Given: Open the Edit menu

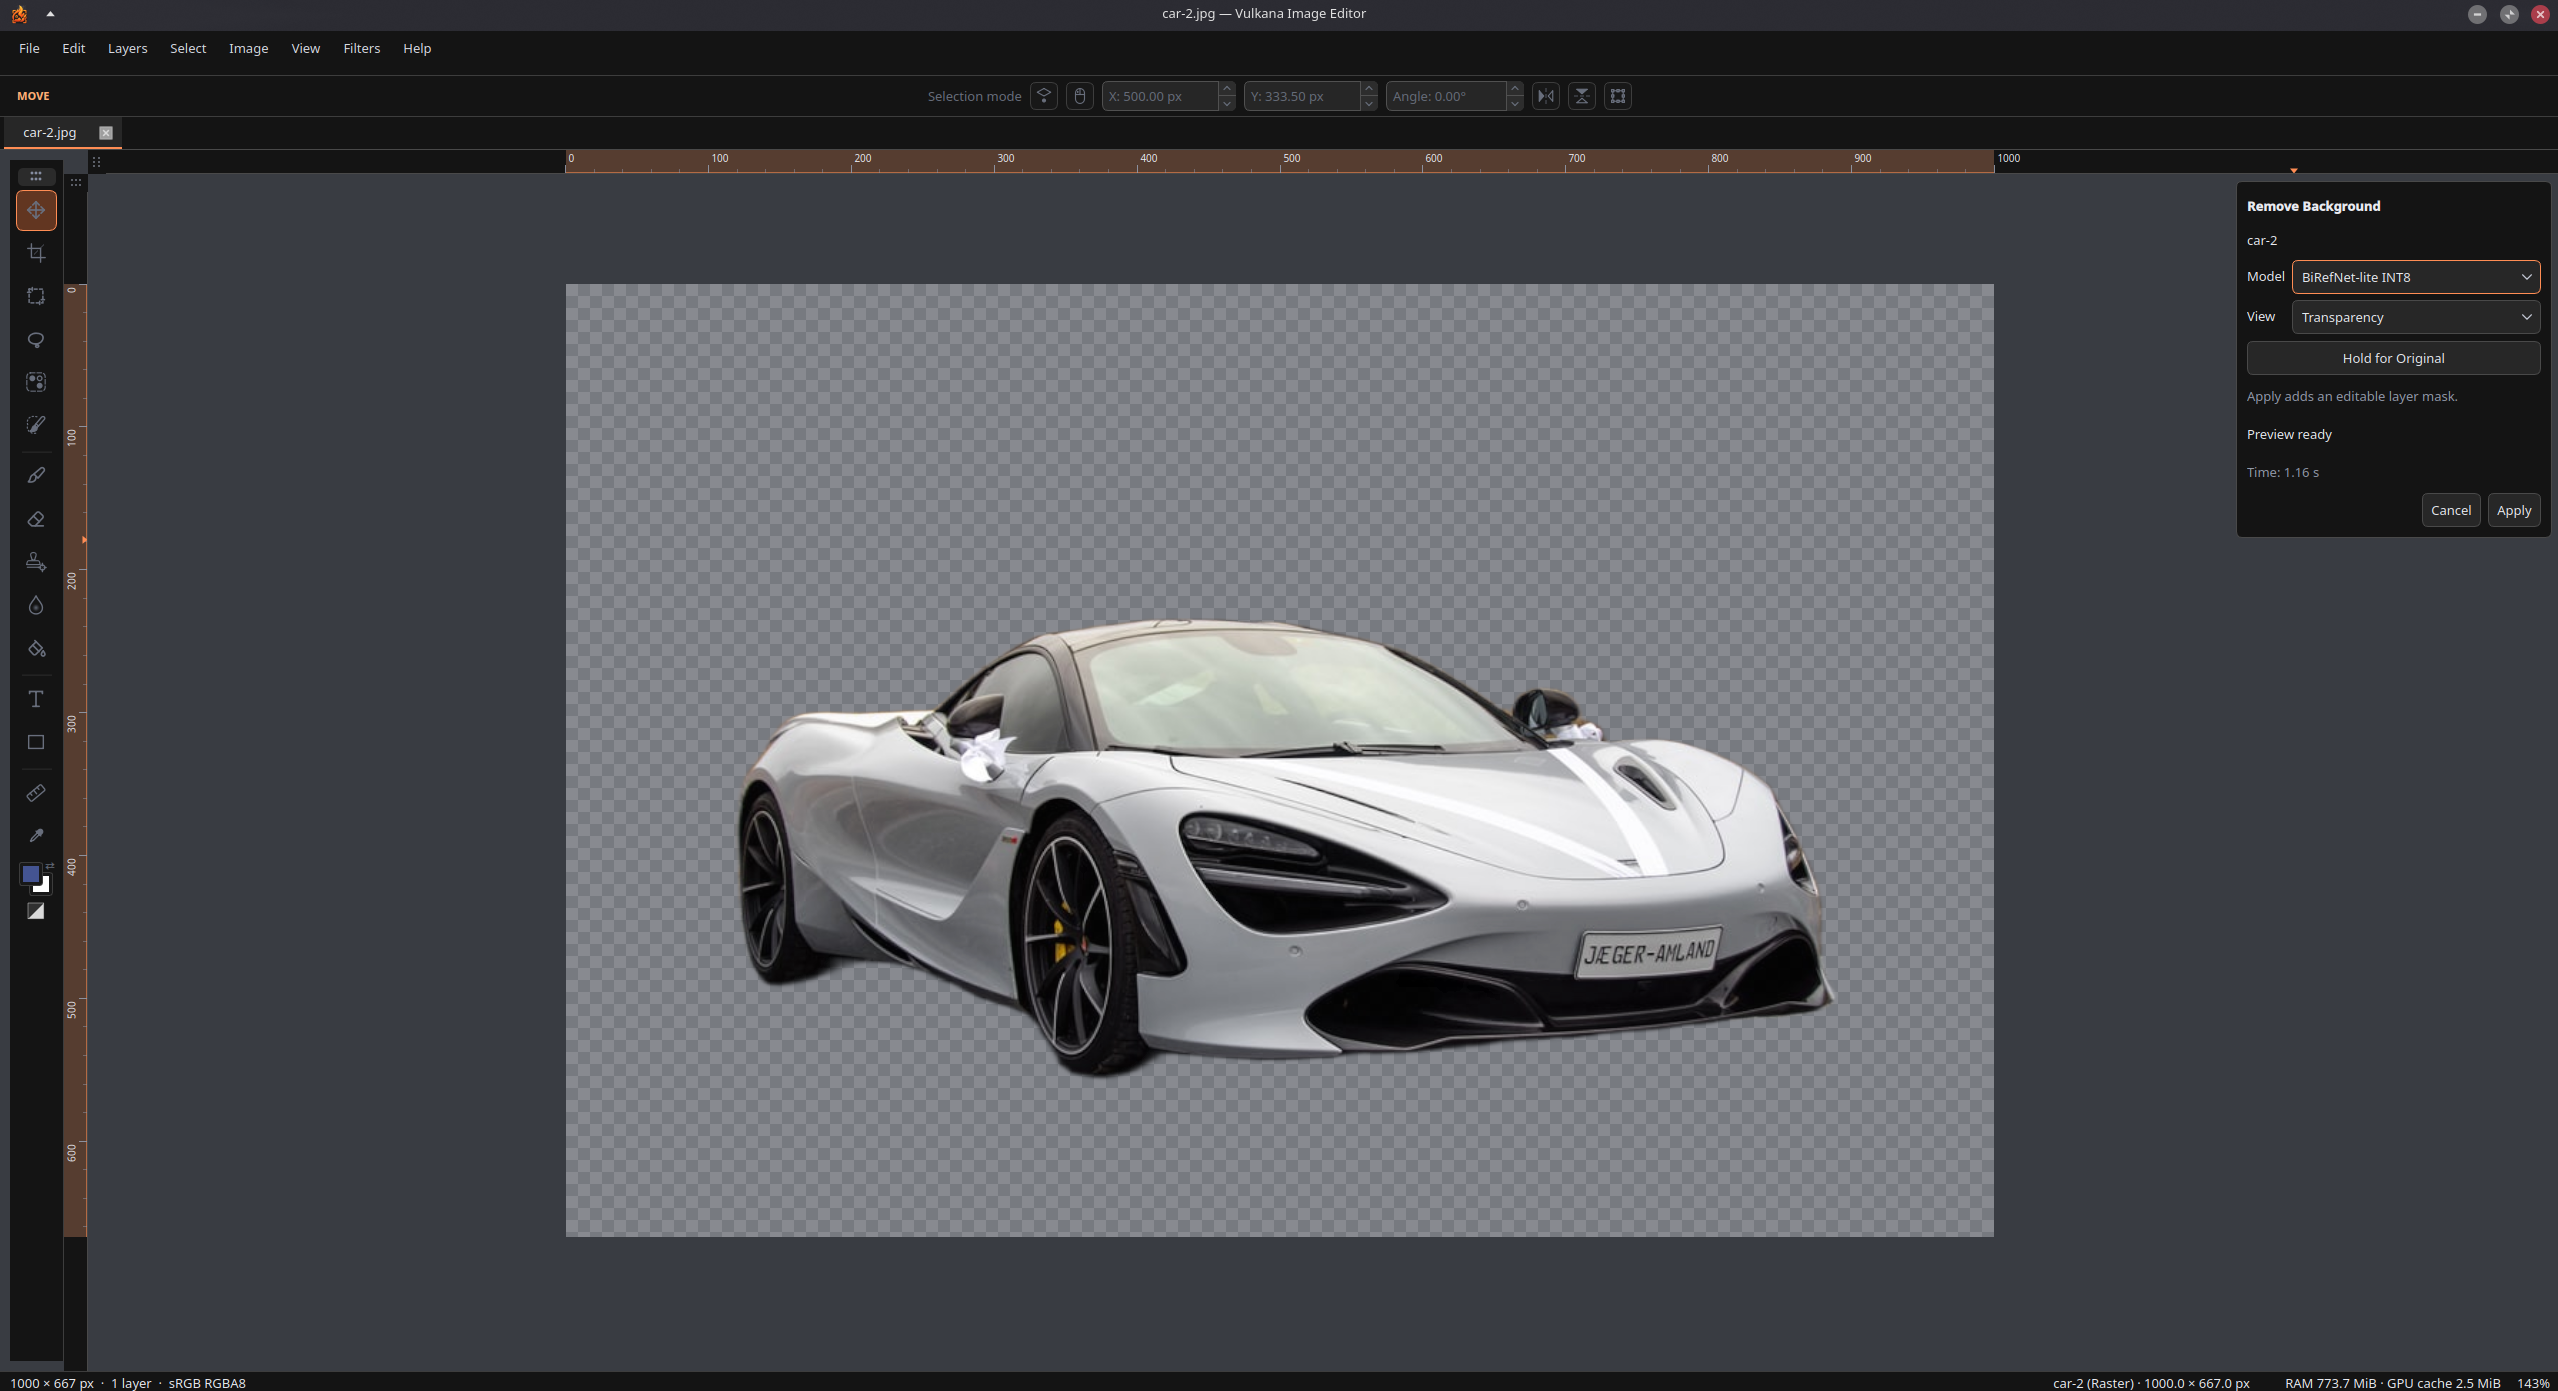Looking at the screenshot, I should [74, 48].
